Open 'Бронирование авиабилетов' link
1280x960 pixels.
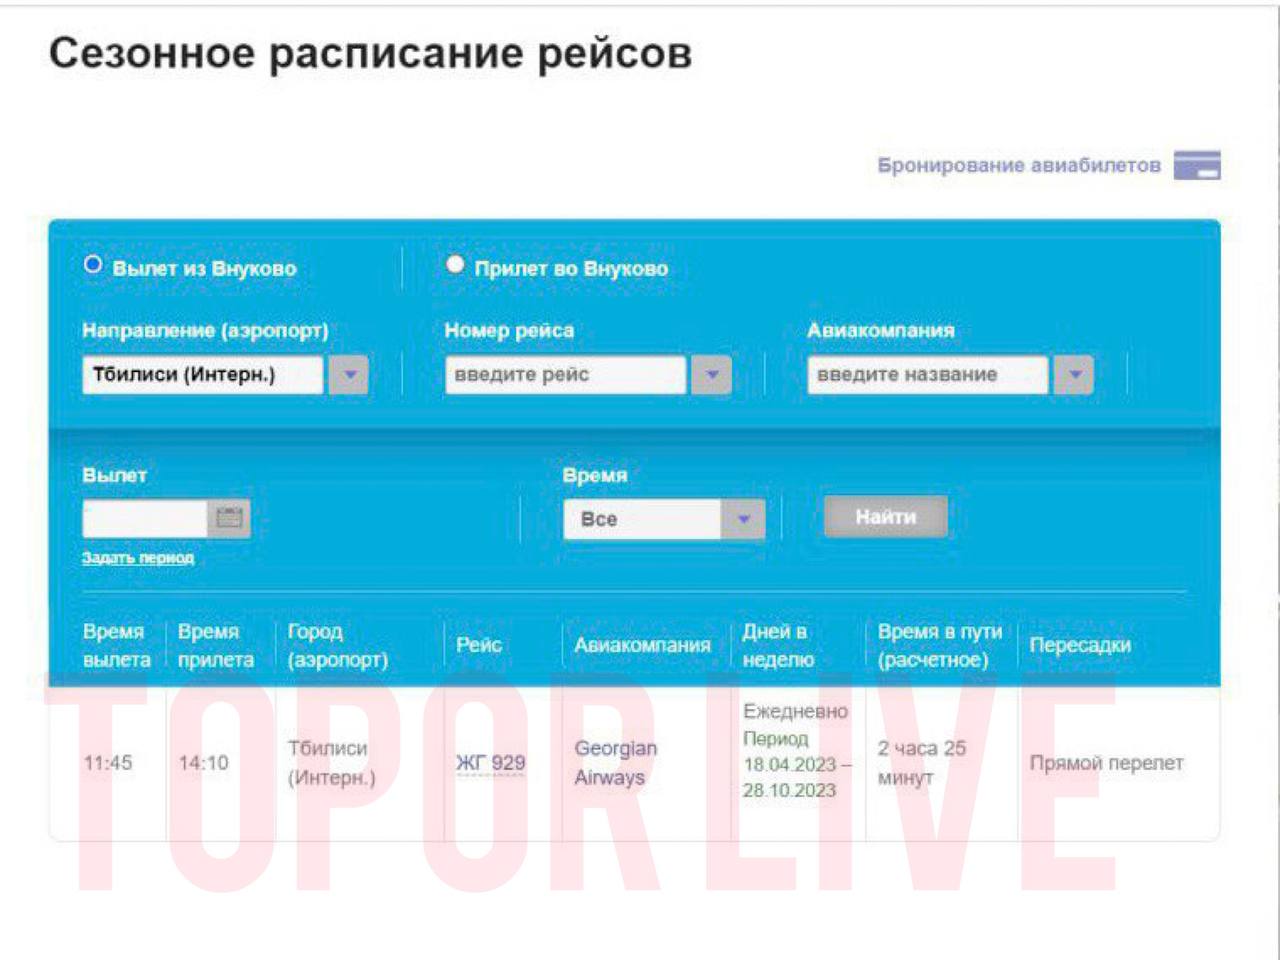point(1019,165)
